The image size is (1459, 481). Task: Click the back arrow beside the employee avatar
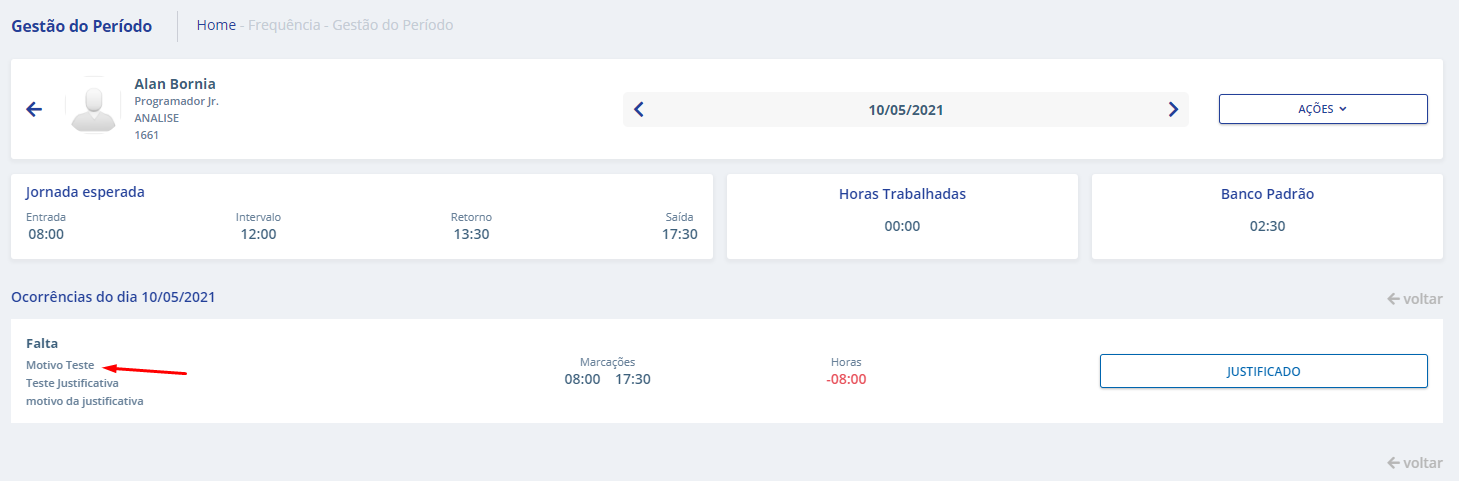click(x=34, y=110)
